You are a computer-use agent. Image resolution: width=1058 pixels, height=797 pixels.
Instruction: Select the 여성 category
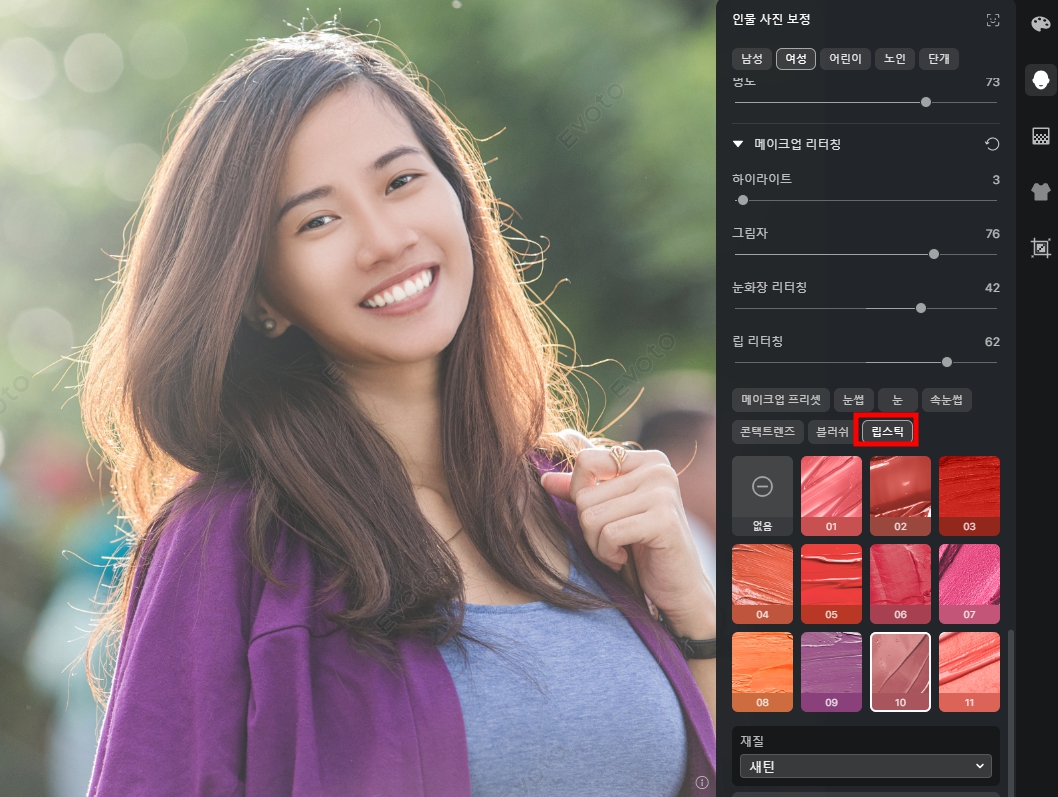[x=796, y=59]
